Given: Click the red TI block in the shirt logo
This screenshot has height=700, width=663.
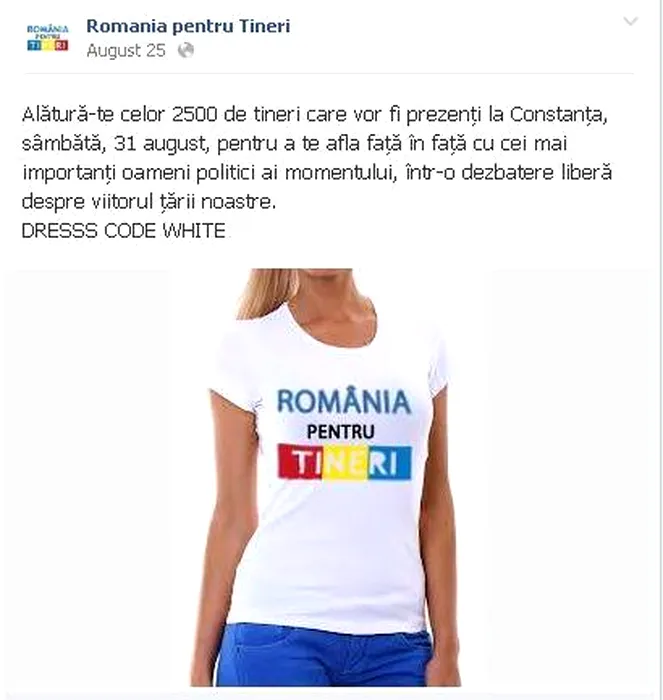Looking at the screenshot, I should point(300,462).
